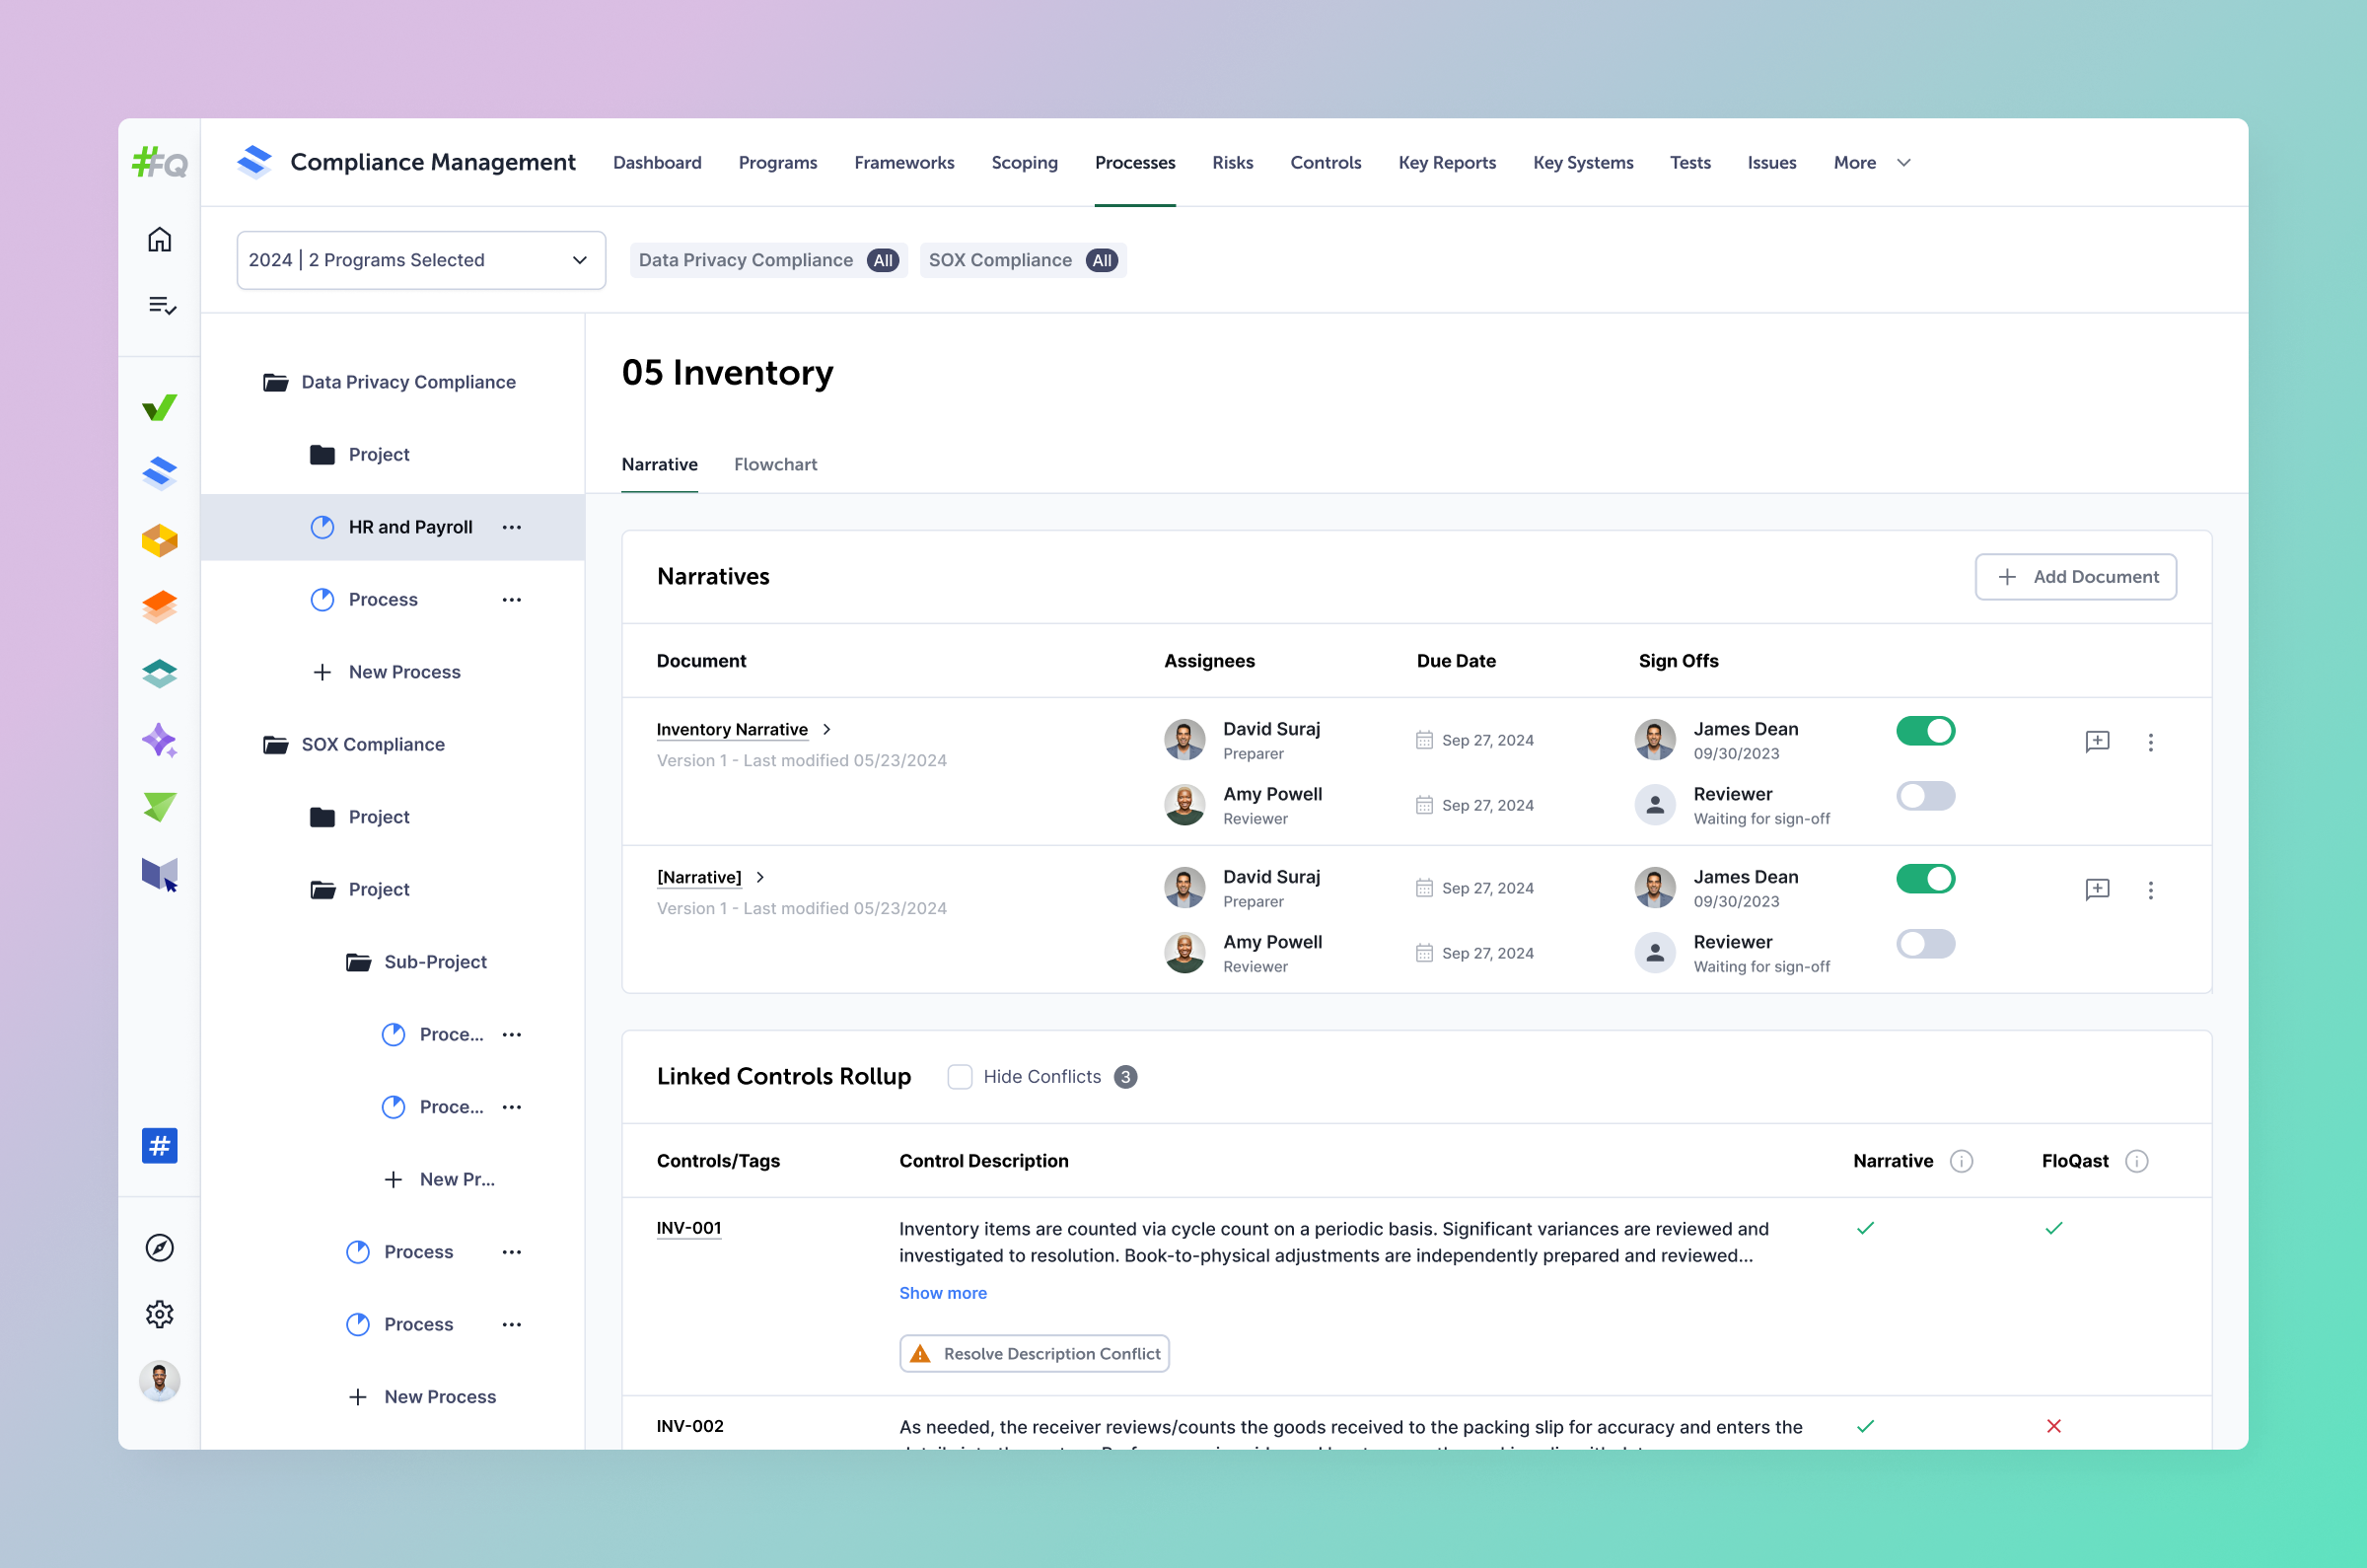Click Show more link under INV-001
2367x1568 pixels.
click(x=942, y=1293)
